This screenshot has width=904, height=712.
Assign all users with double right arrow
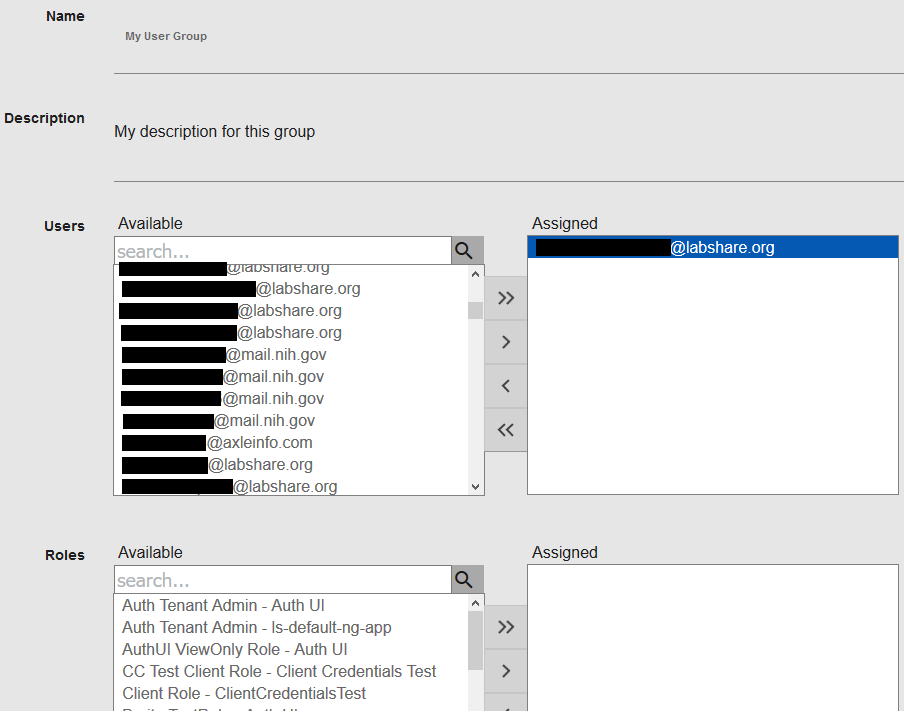[x=506, y=298]
